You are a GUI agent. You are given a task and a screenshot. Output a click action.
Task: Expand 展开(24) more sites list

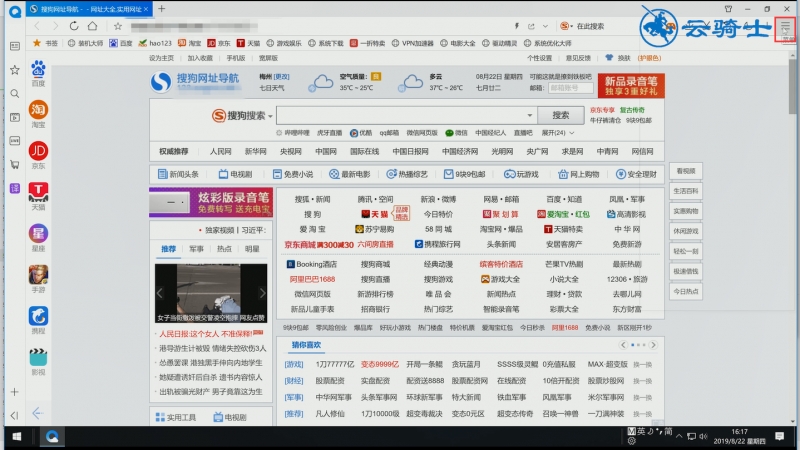click(x=557, y=133)
